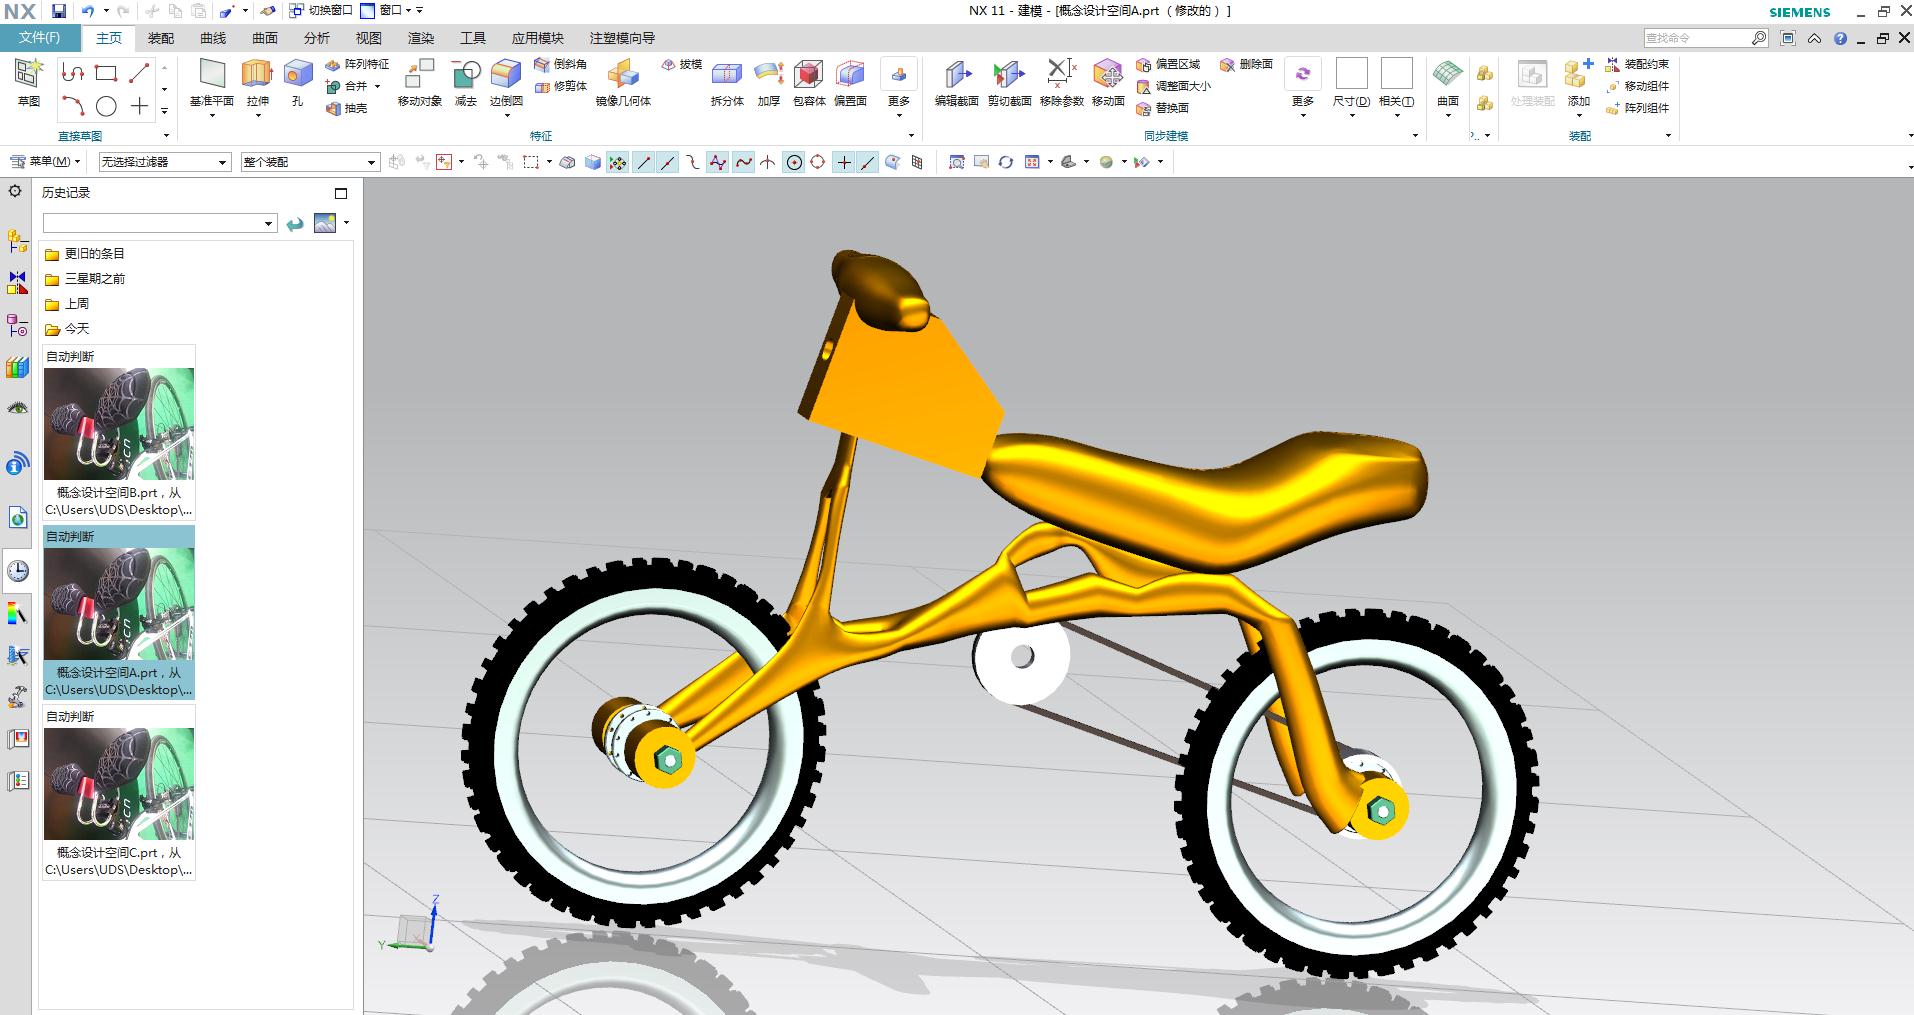Click the 偏置面 offset face icon
This screenshot has height=1015, width=1914.
[x=850, y=73]
